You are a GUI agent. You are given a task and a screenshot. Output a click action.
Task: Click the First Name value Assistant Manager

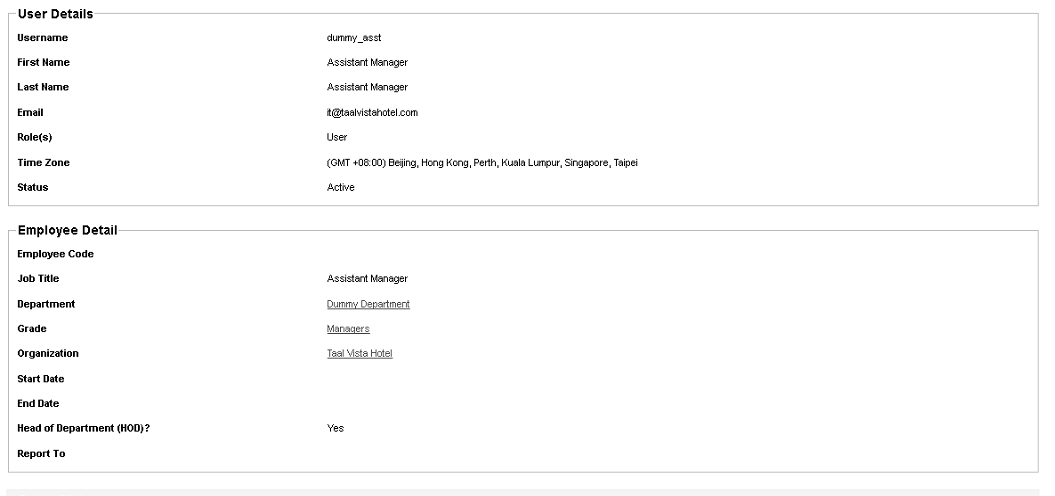(367, 63)
